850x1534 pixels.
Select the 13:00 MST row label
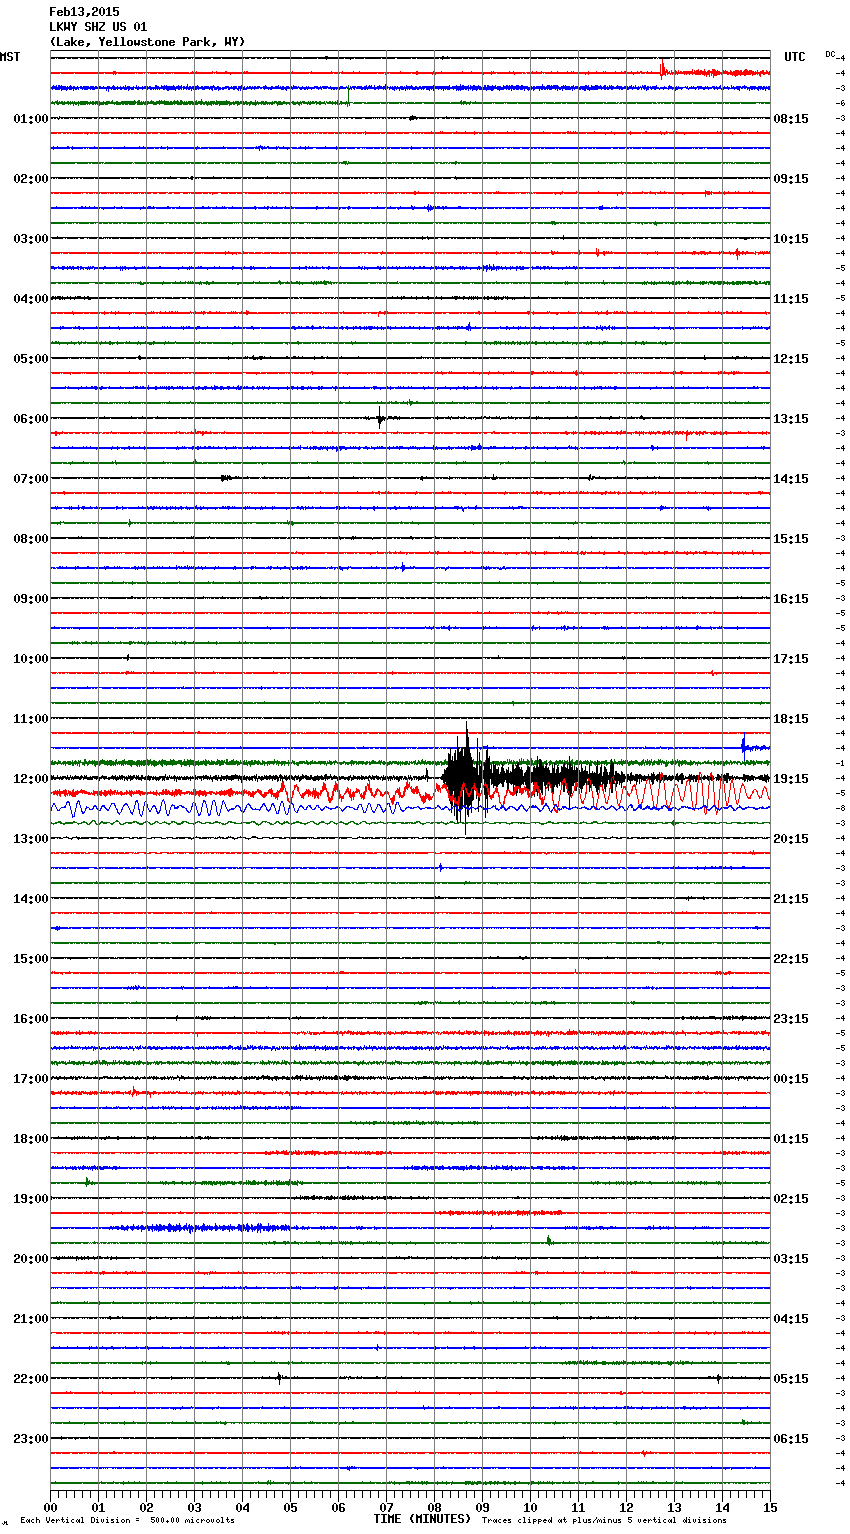(31, 839)
